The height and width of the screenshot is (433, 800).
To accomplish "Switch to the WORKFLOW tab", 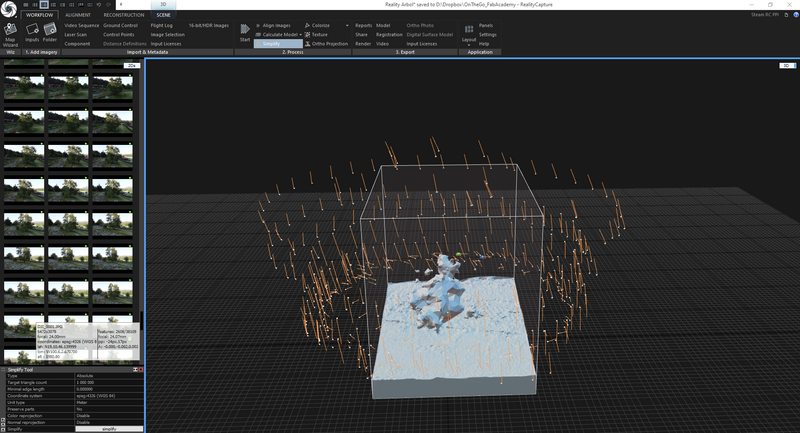I will (39, 15).
